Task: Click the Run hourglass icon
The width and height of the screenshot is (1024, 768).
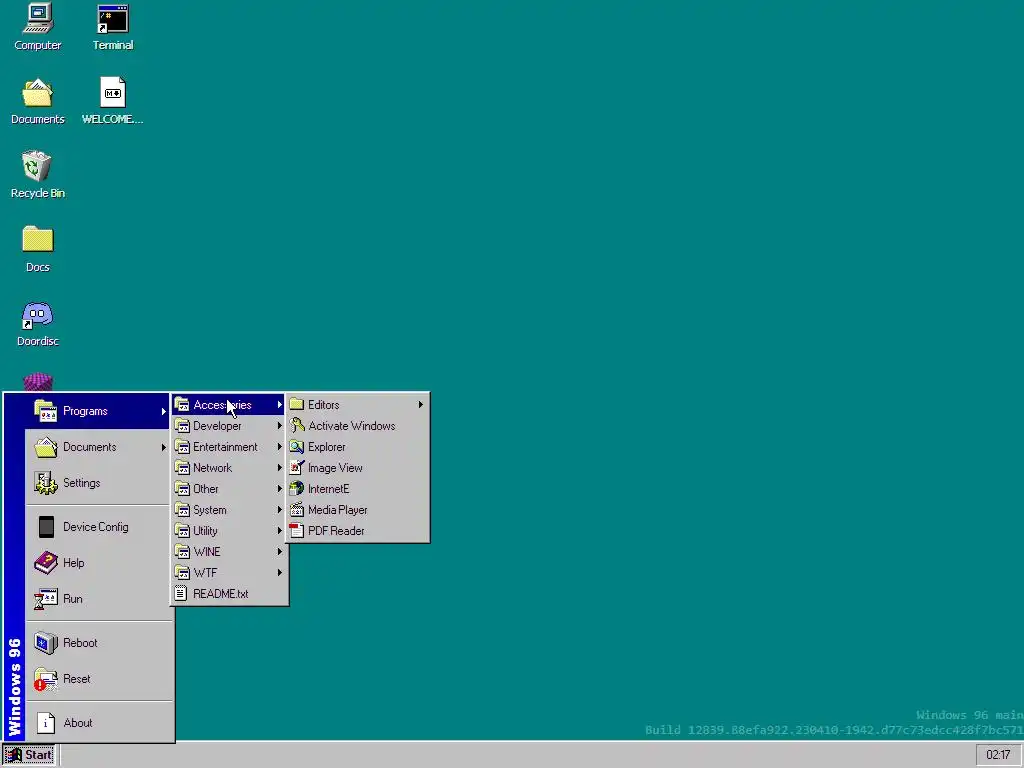Action: point(46,599)
